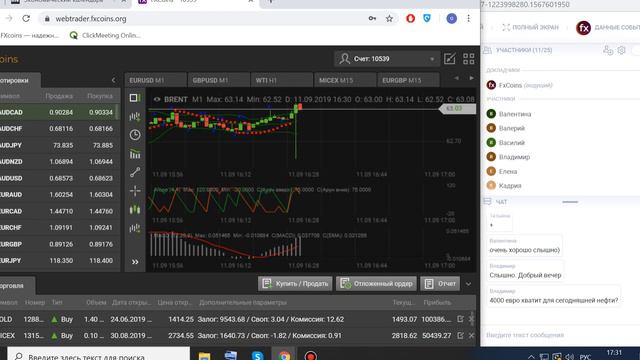Viewport: 640px width, 360px height.
Task: Switch to the MICEX M15 chart tab
Action: coord(345,80)
